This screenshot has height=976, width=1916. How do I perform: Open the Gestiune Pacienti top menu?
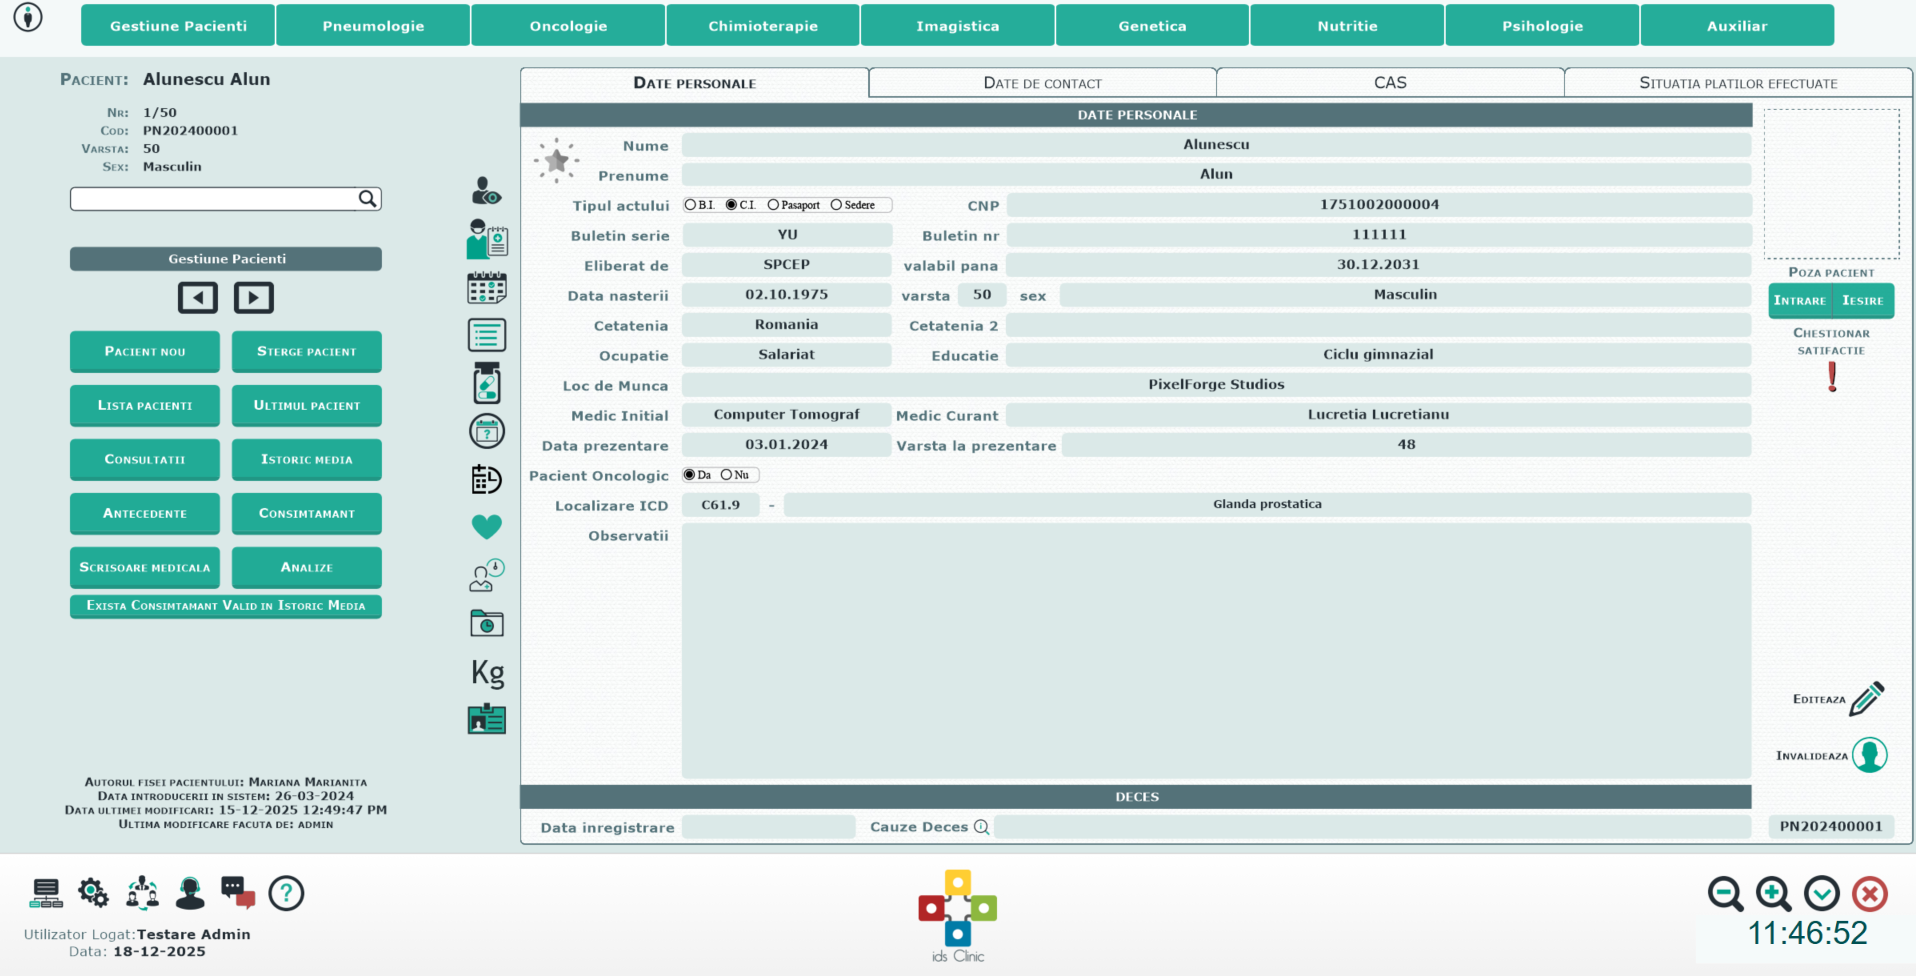(178, 26)
